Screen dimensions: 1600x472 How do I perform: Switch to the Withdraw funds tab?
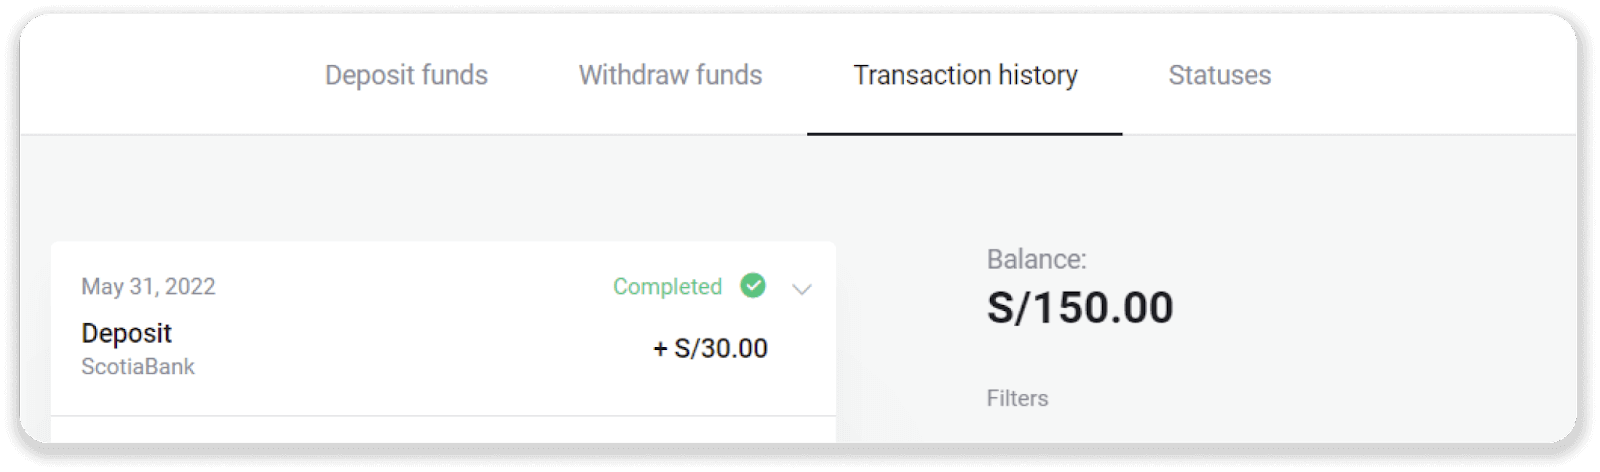pyautogui.click(x=670, y=75)
